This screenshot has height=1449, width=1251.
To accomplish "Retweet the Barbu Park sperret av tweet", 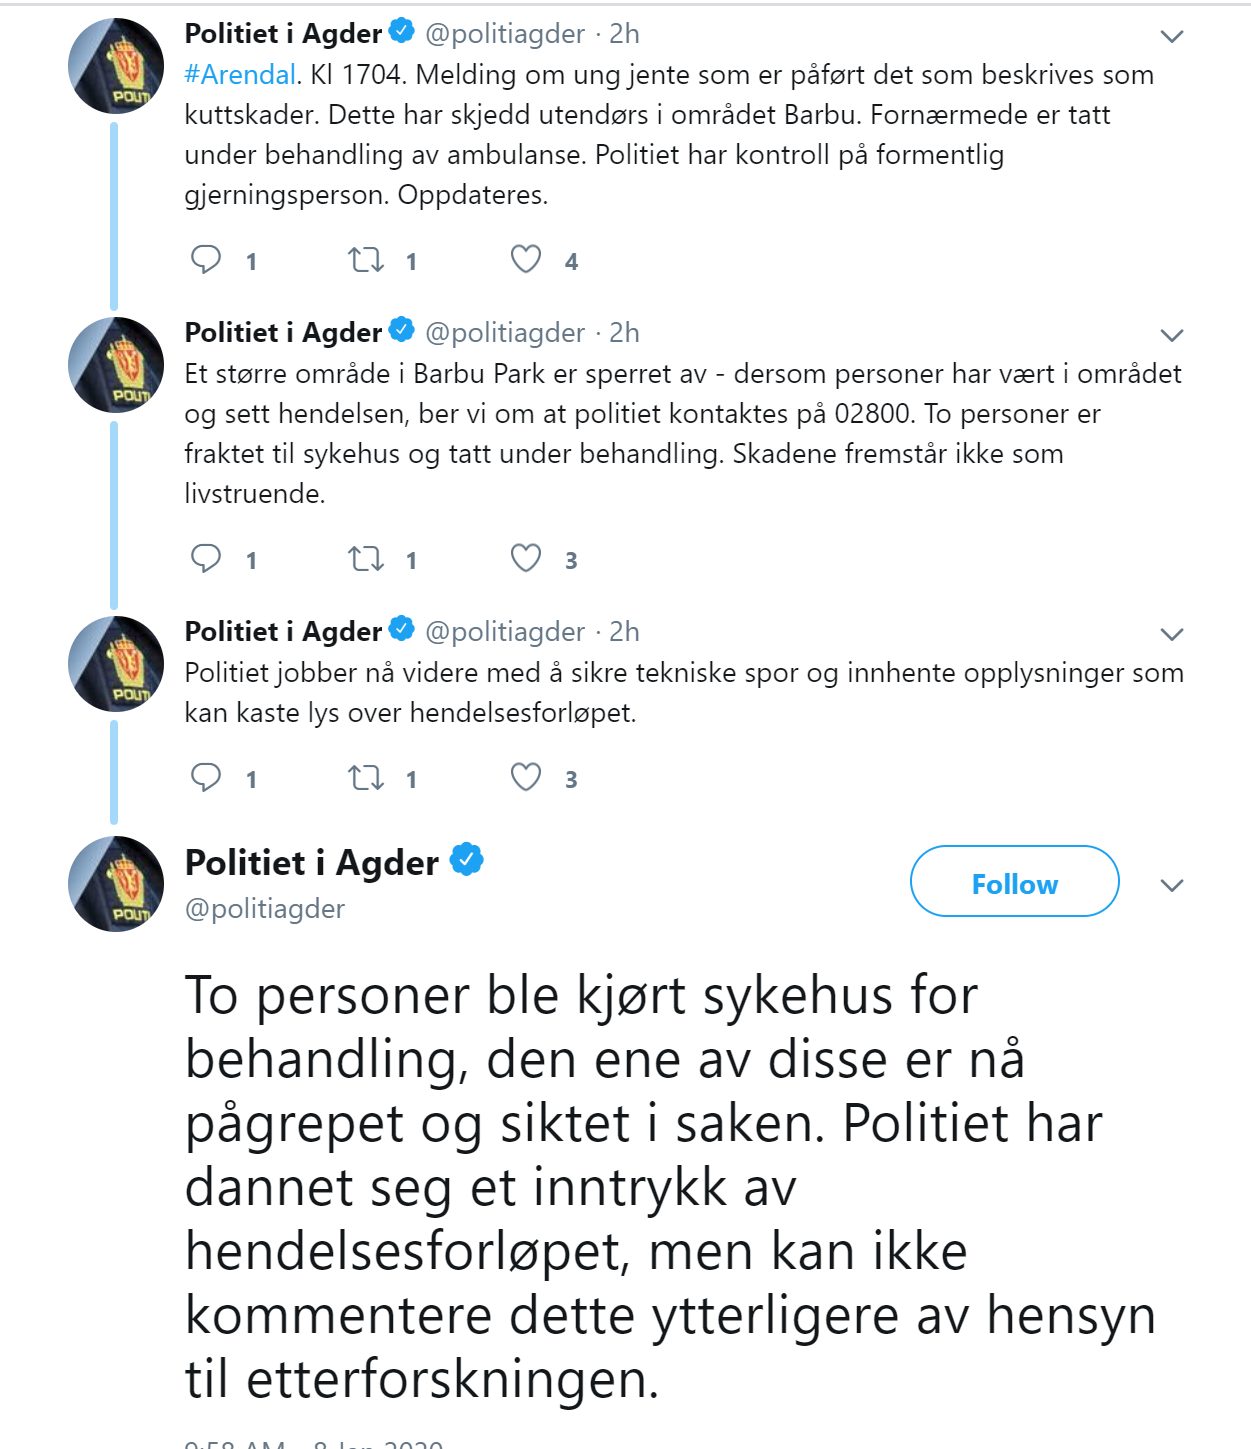I will point(365,559).
